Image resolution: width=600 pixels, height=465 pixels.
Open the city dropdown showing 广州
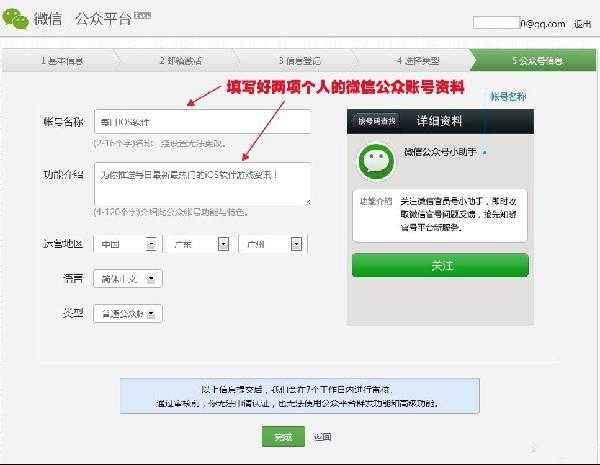coord(272,243)
